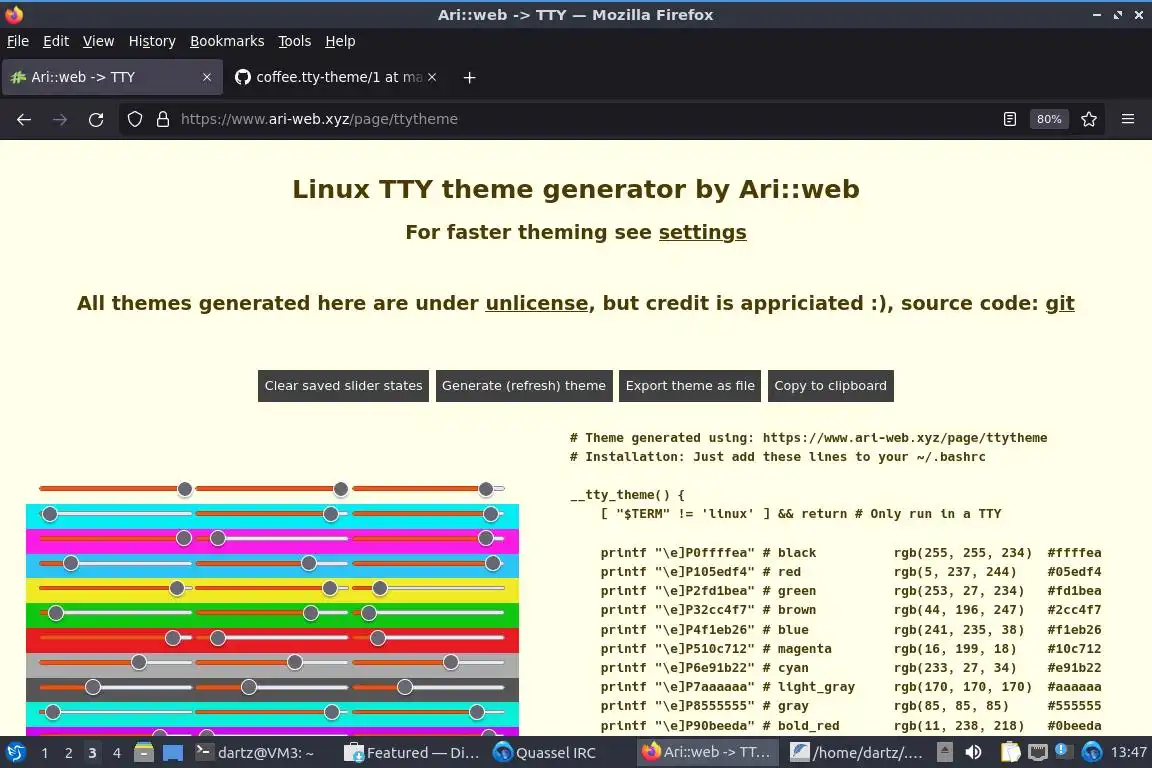Open the update notifier tray icon
The height and width of the screenshot is (768, 1152).
[x=1062, y=750]
